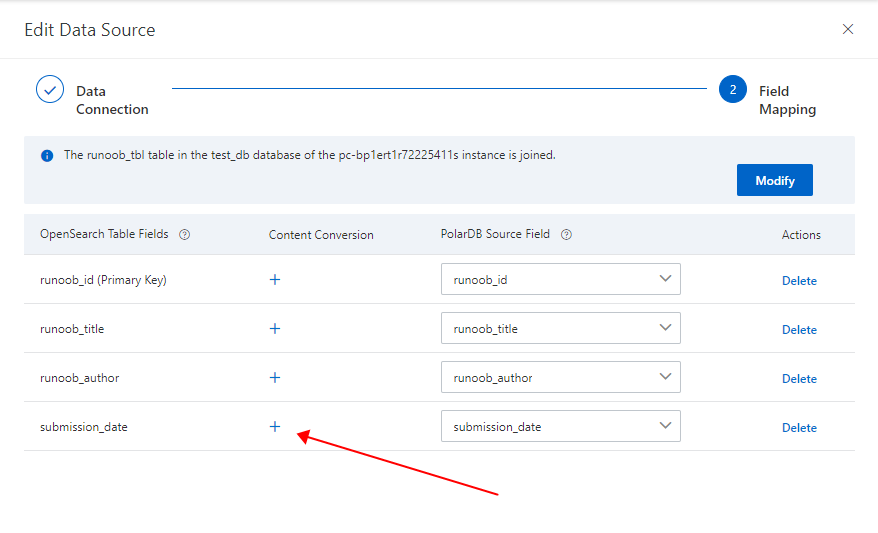This screenshot has width=878, height=533.
Task: Go to the Data Connection step
Action: point(112,100)
